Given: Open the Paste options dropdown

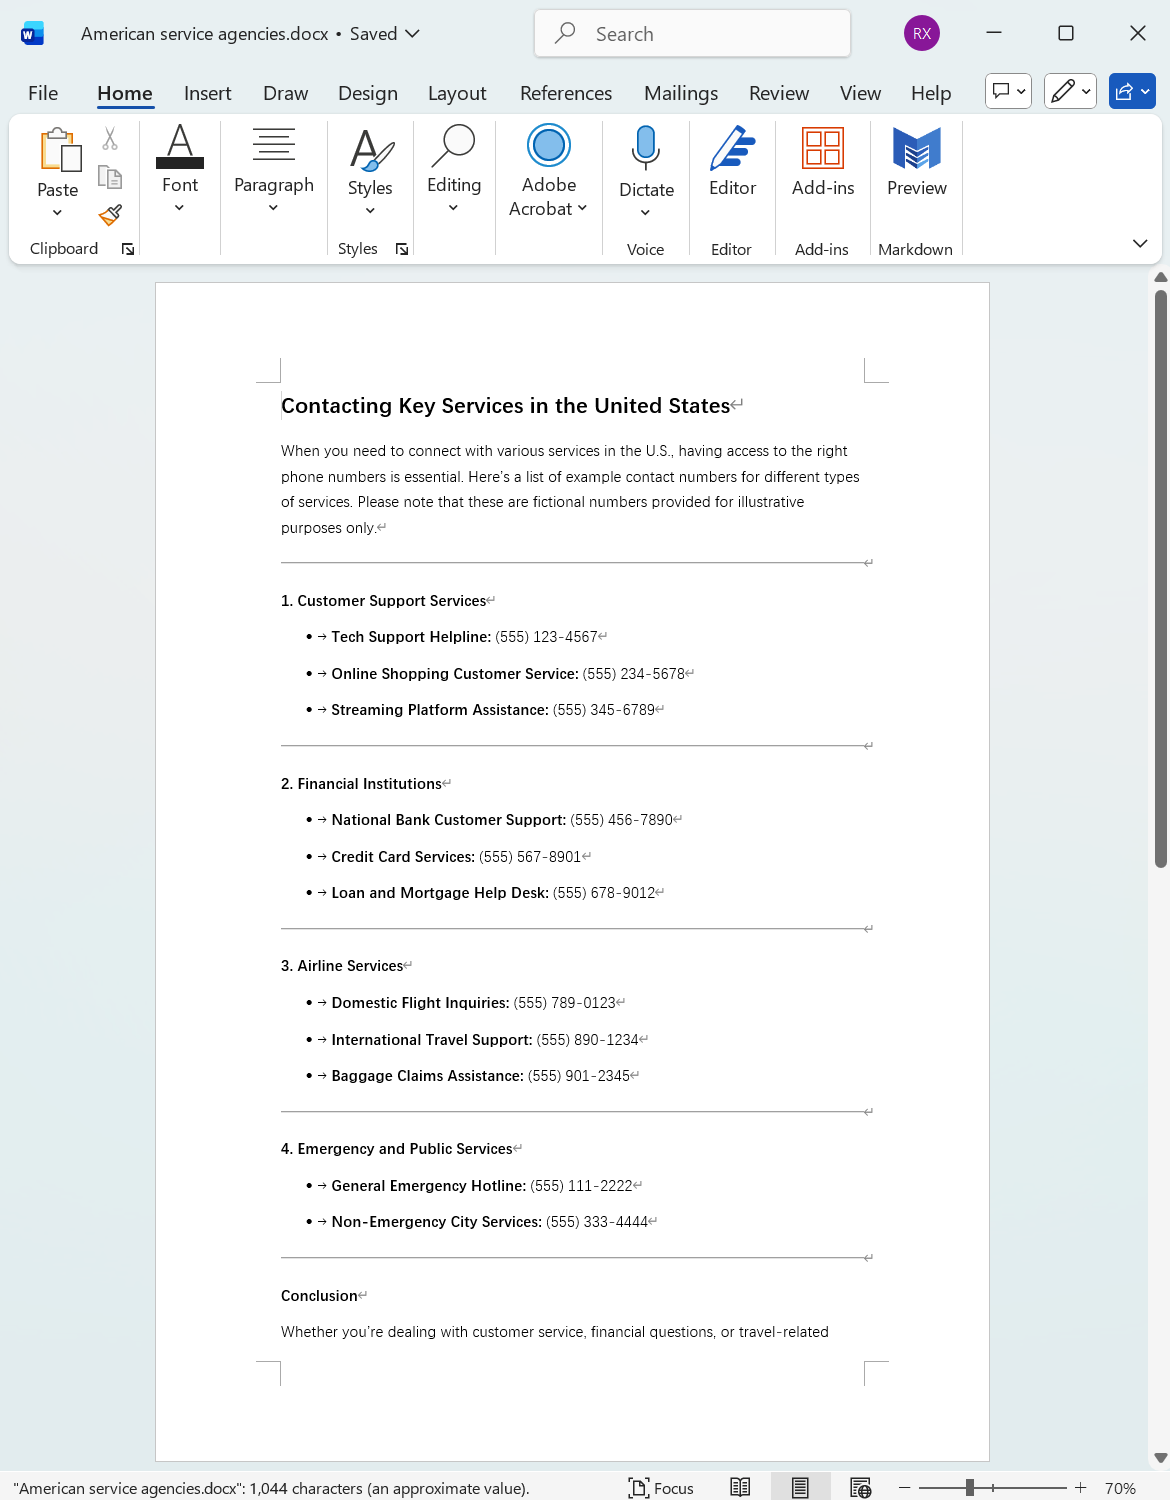Looking at the screenshot, I should [57, 211].
